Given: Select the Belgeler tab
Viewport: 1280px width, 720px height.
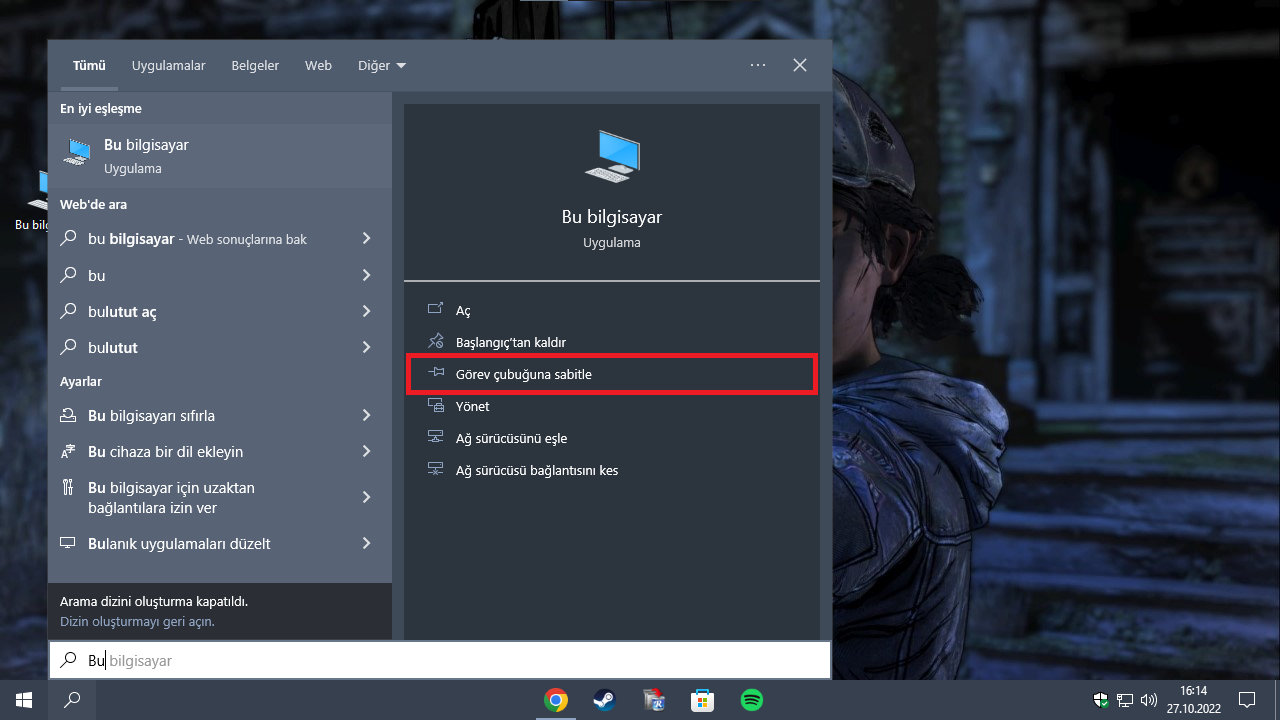Looking at the screenshot, I should pyautogui.click(x=255, y=66).
